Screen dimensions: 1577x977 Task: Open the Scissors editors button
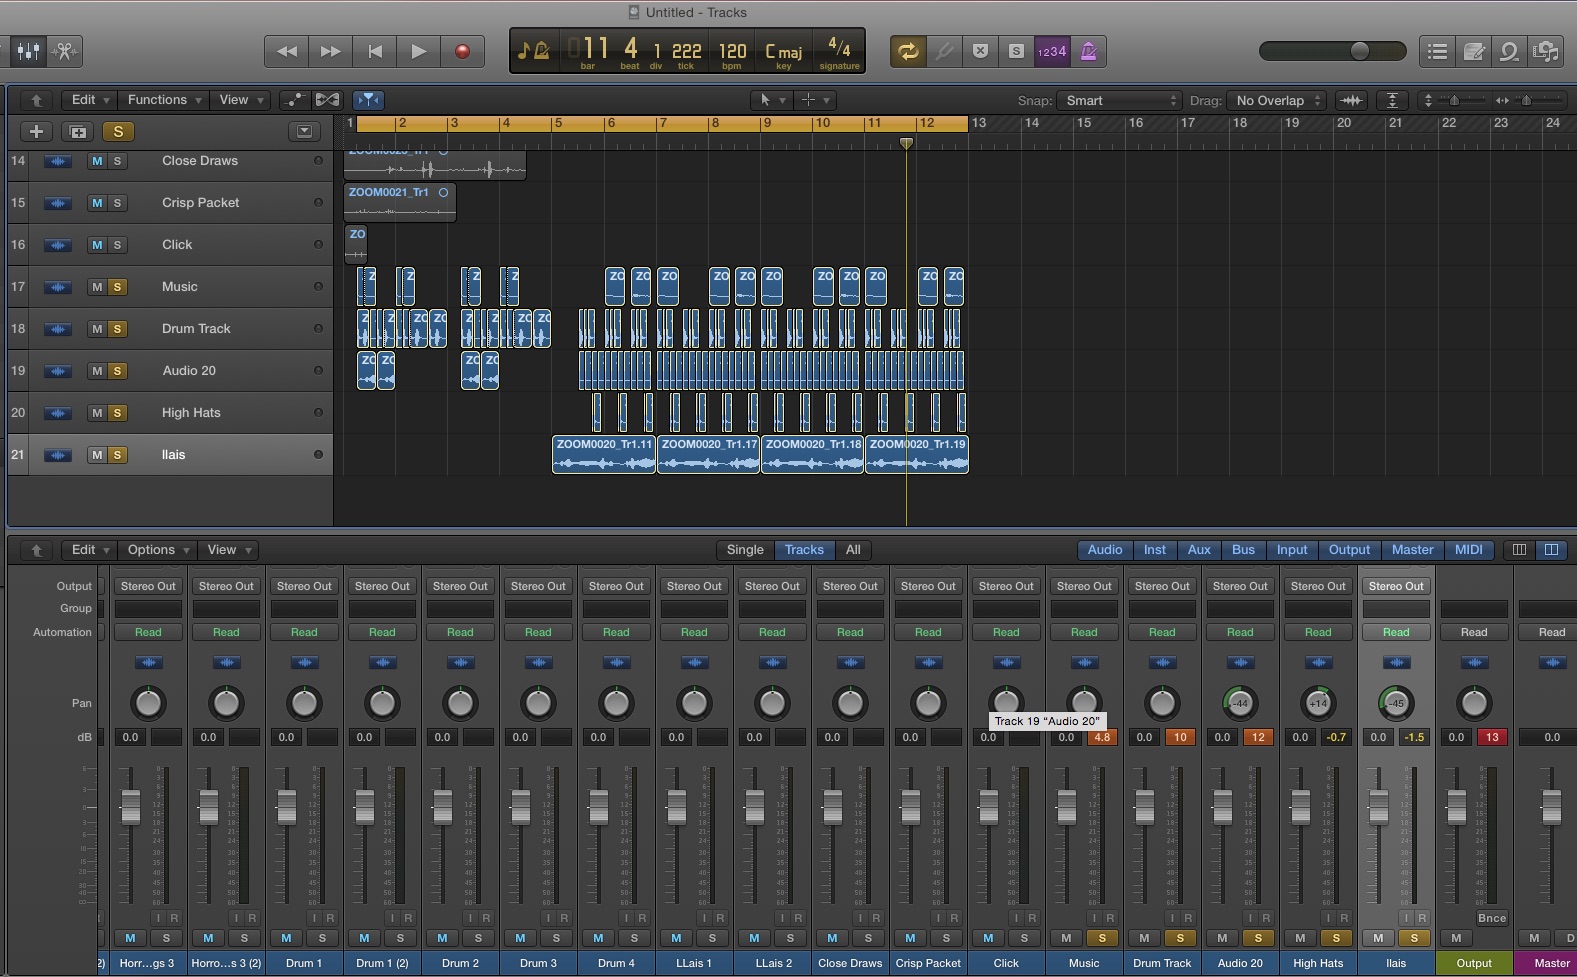pos(66,51)
